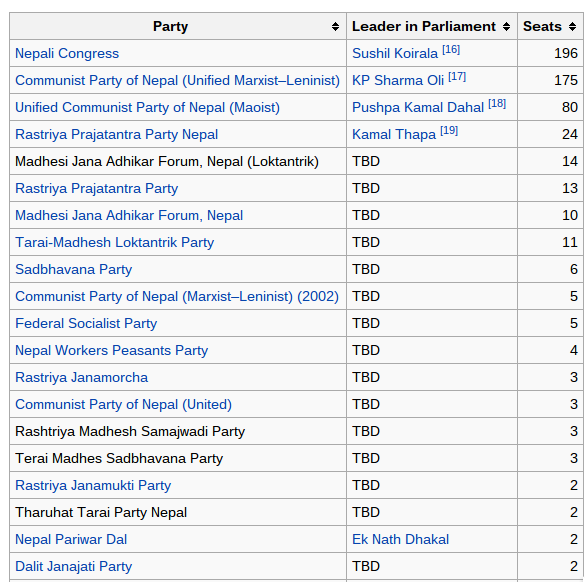Click TBD in Sadbhavana Party row
The width and height of the screenshot is (585, 582).
tap(366, 269)
